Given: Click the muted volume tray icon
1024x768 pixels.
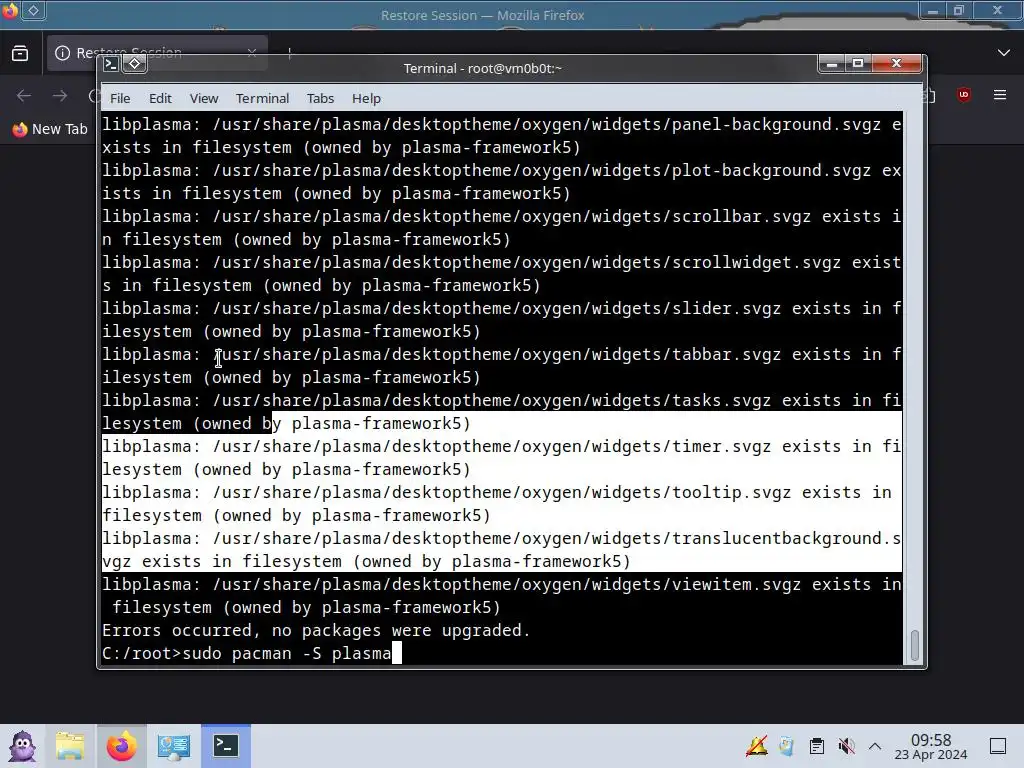Looking at the screenshot, I should (846, 746).
